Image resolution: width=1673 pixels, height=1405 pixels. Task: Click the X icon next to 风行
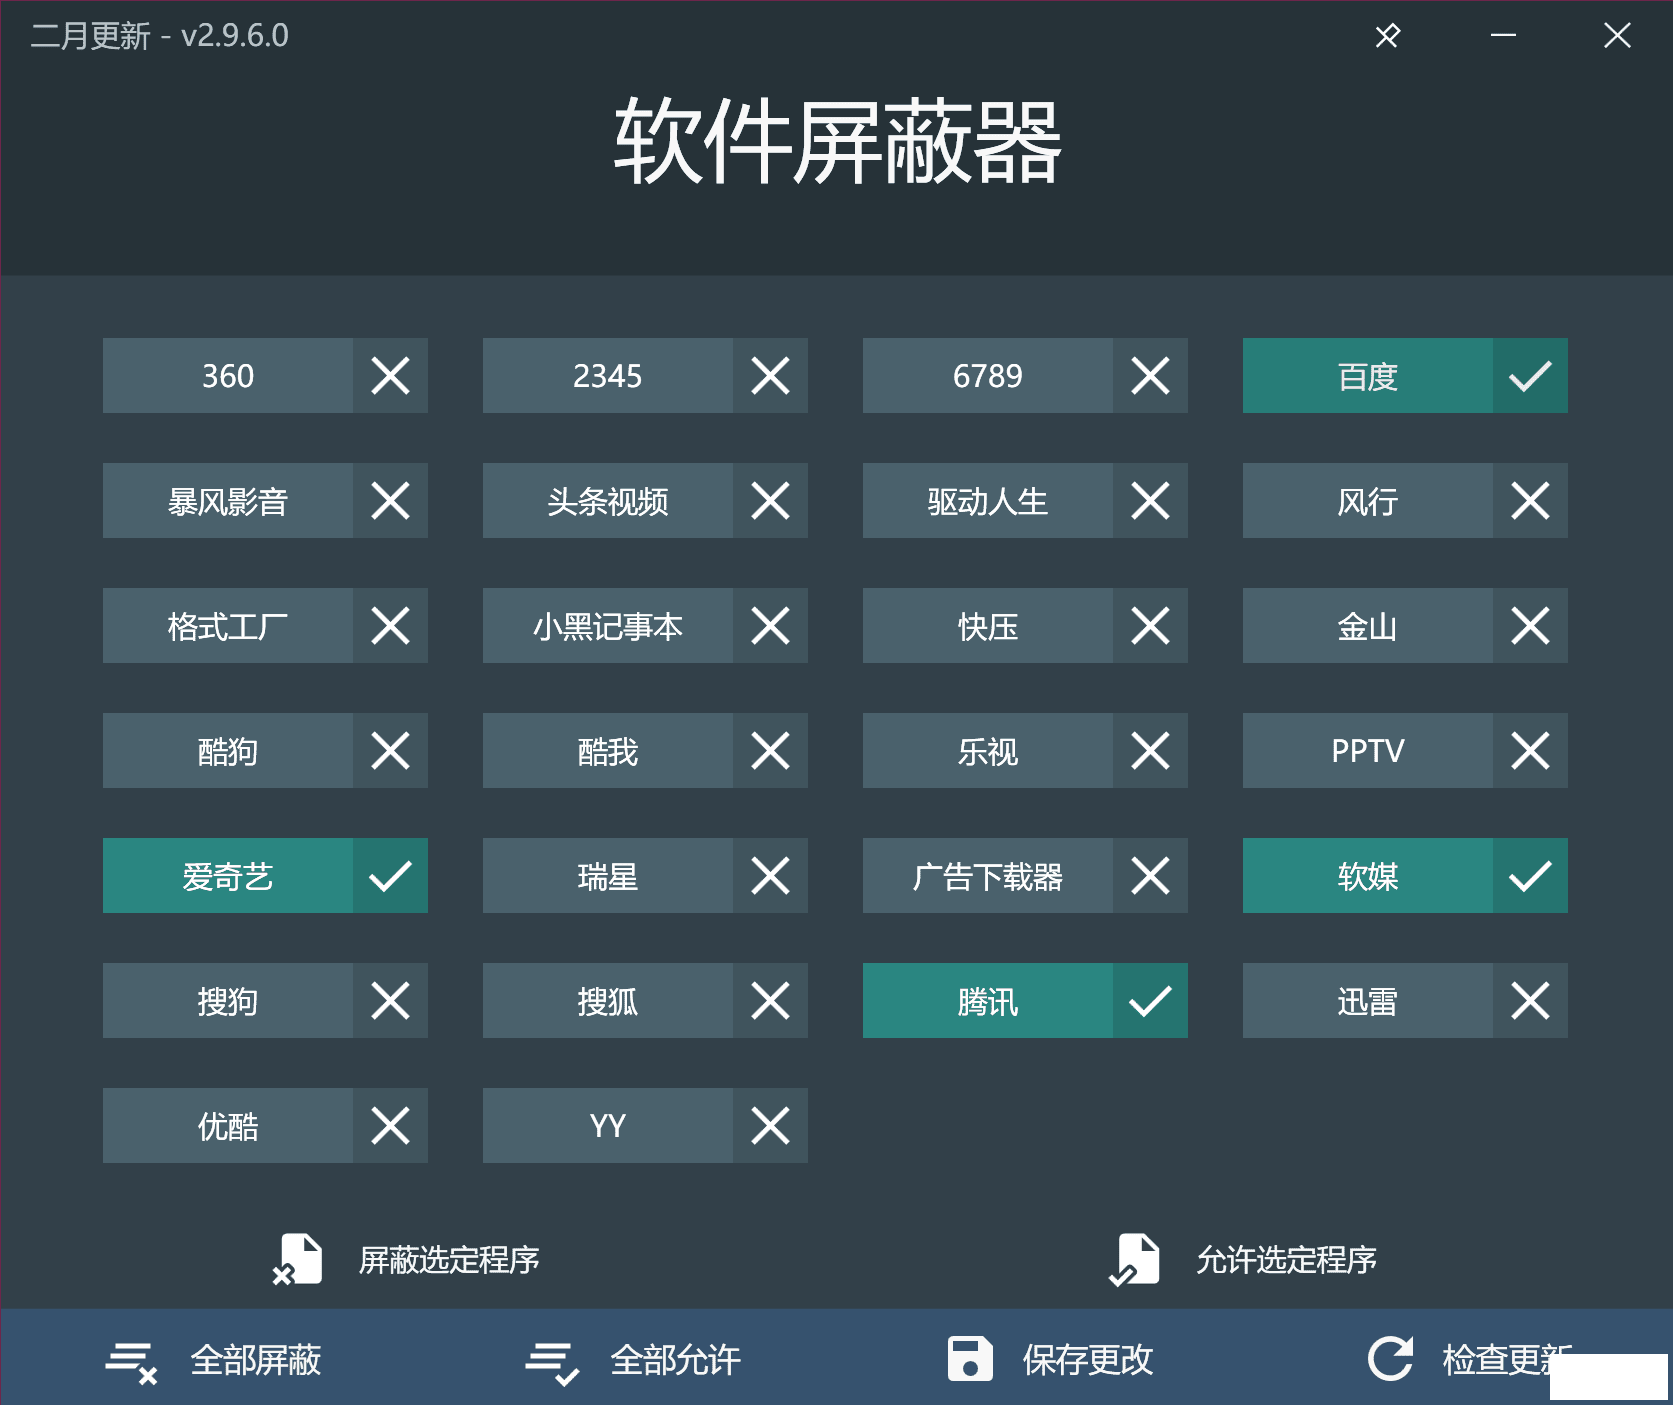point(1530,501)
